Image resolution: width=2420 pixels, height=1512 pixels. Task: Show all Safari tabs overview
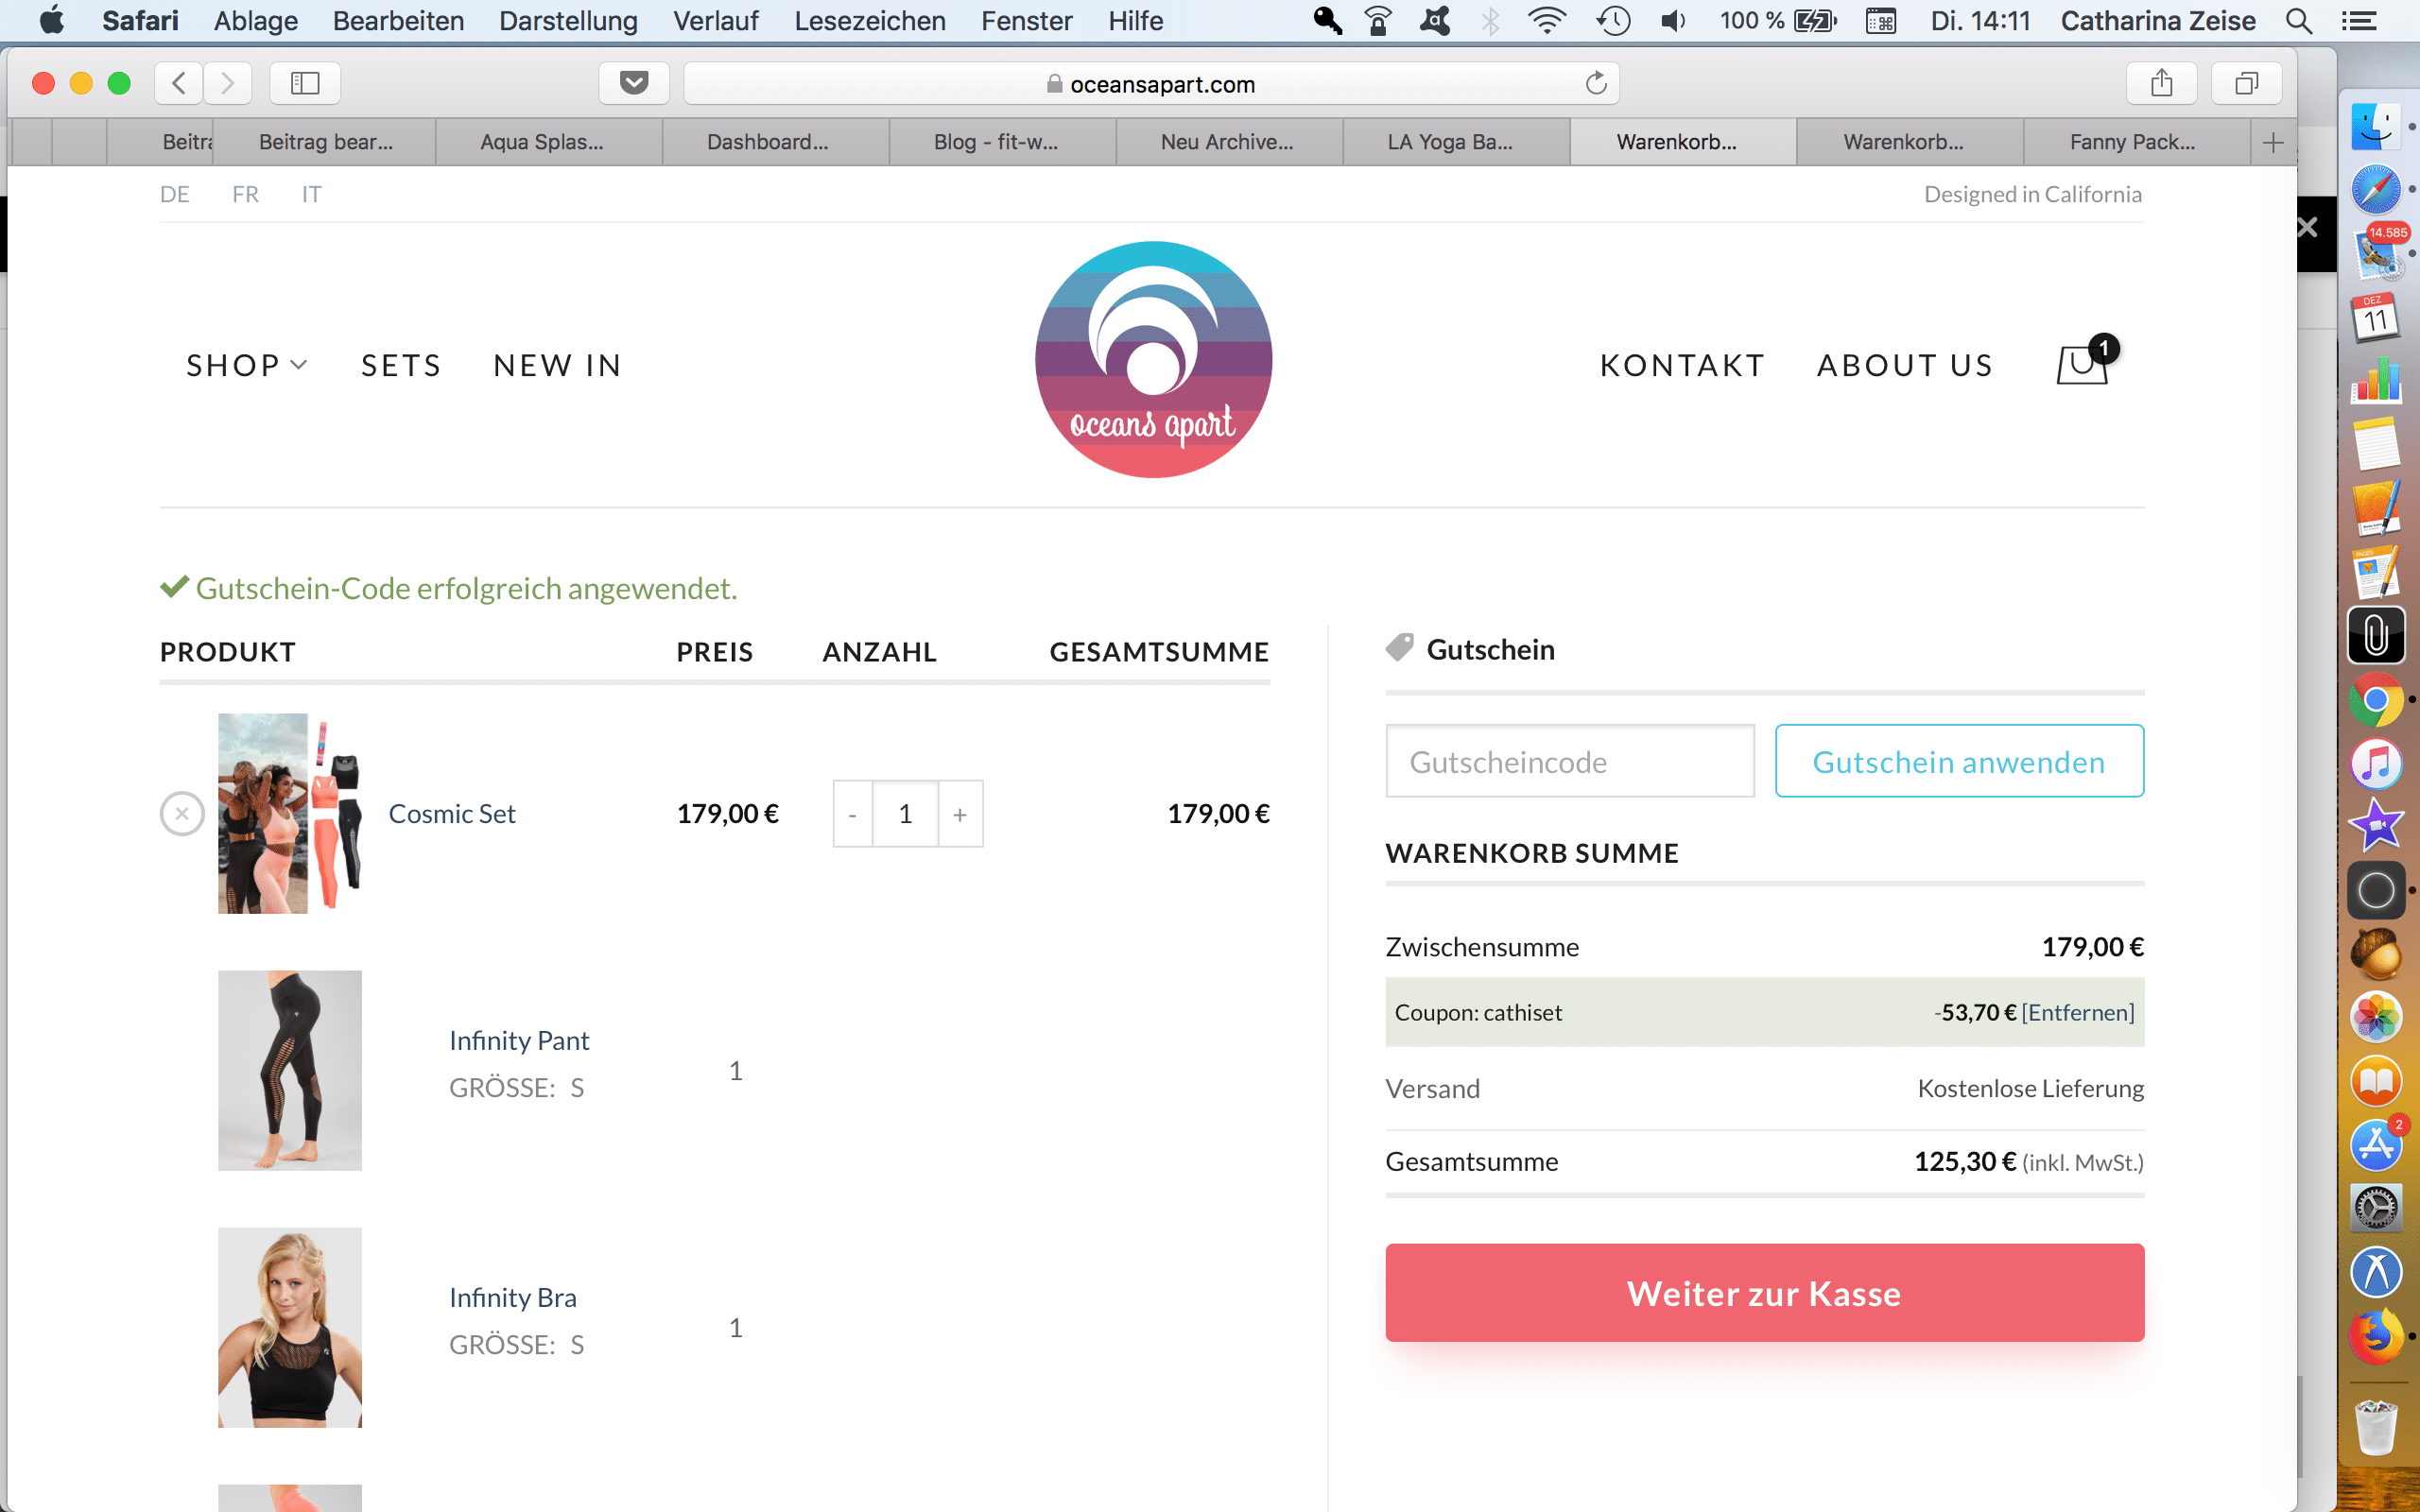[2247, 83]
